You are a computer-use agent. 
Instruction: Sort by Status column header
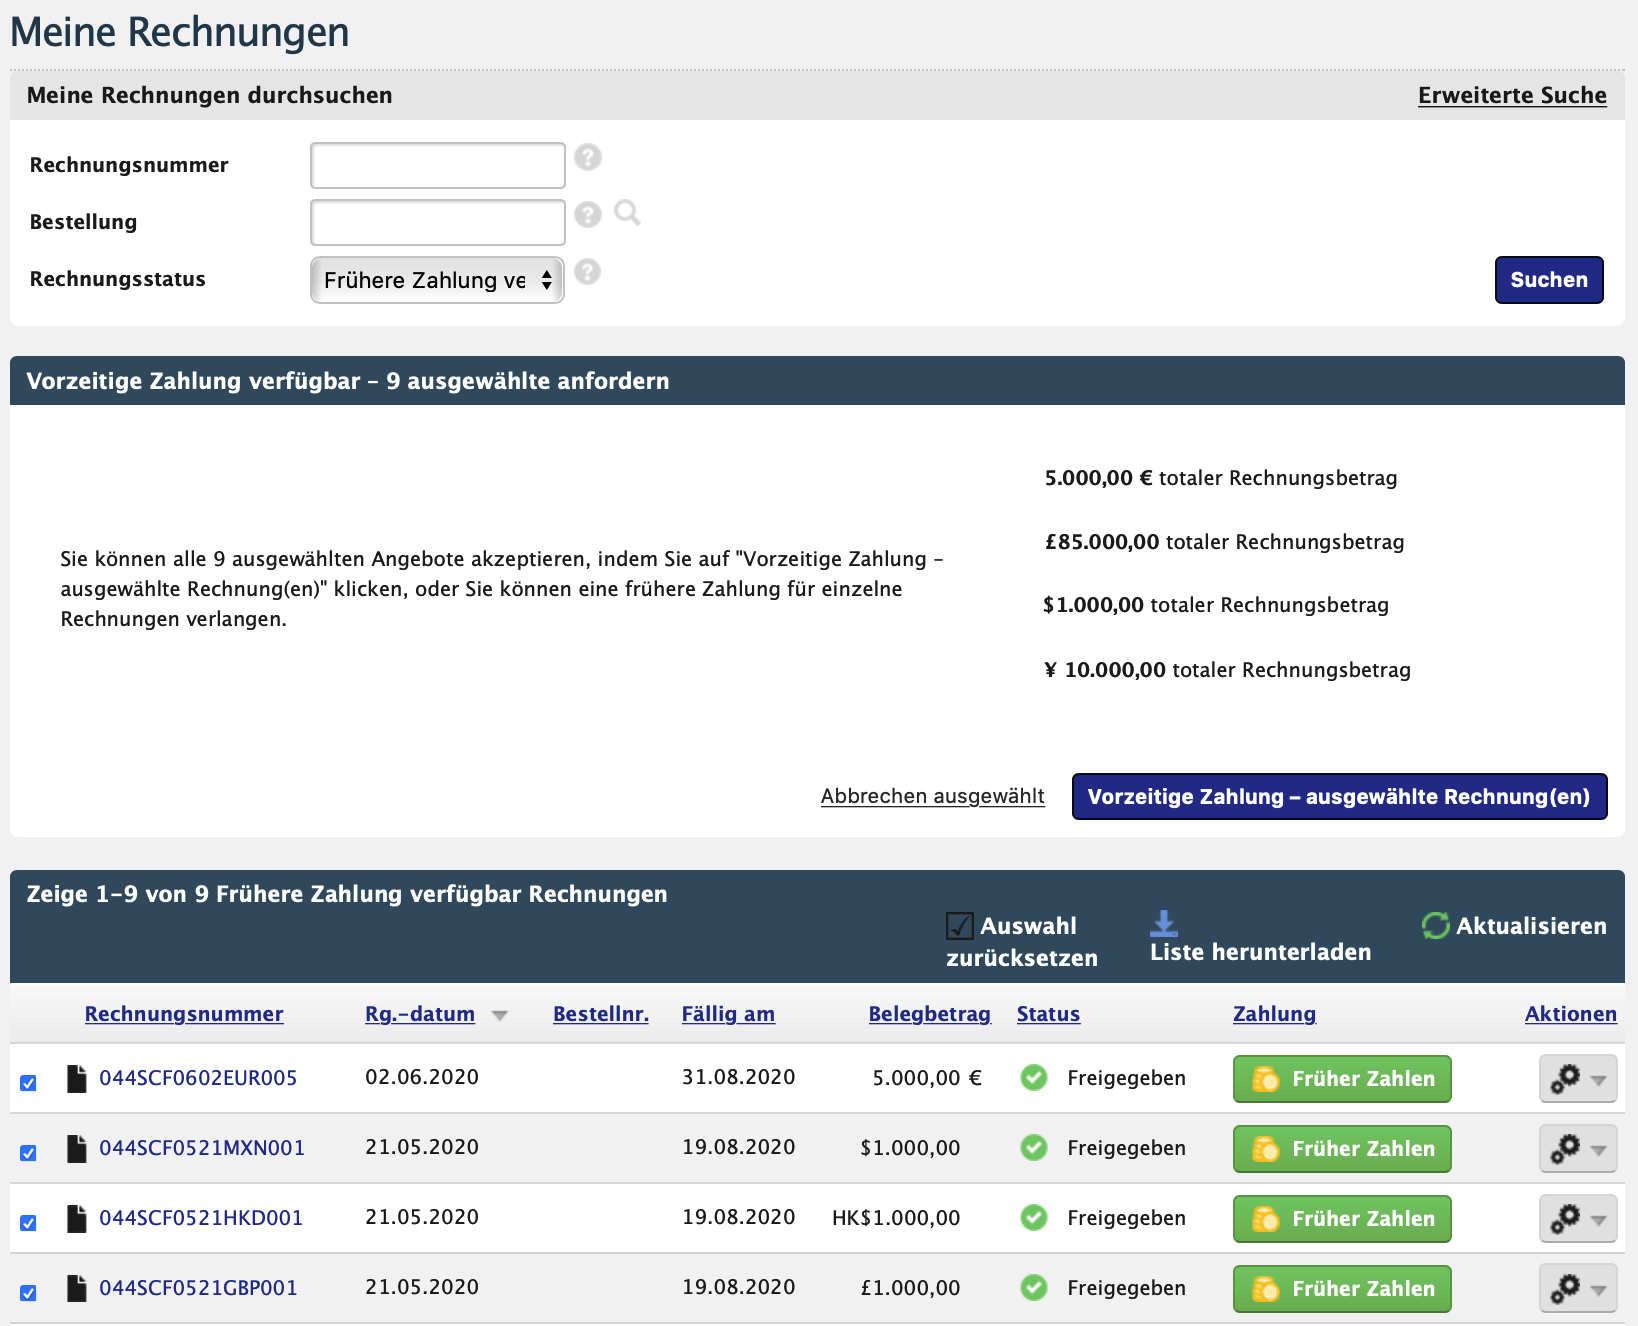click(1048, 1014)
